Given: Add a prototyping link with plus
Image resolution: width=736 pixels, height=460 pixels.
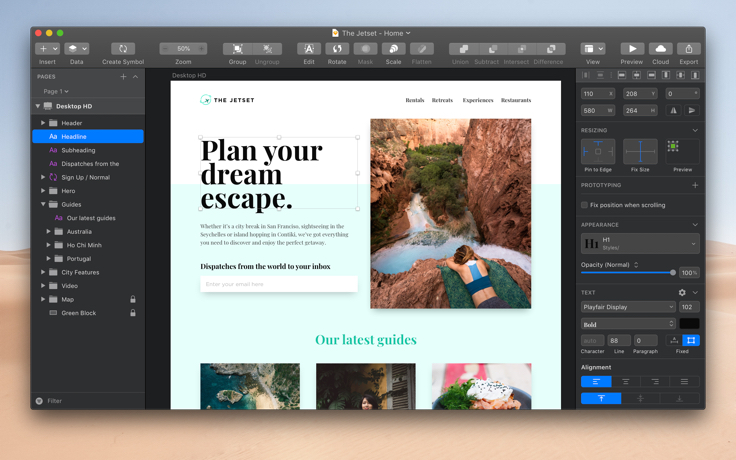Looking at the screenshot, I should 695,185.
